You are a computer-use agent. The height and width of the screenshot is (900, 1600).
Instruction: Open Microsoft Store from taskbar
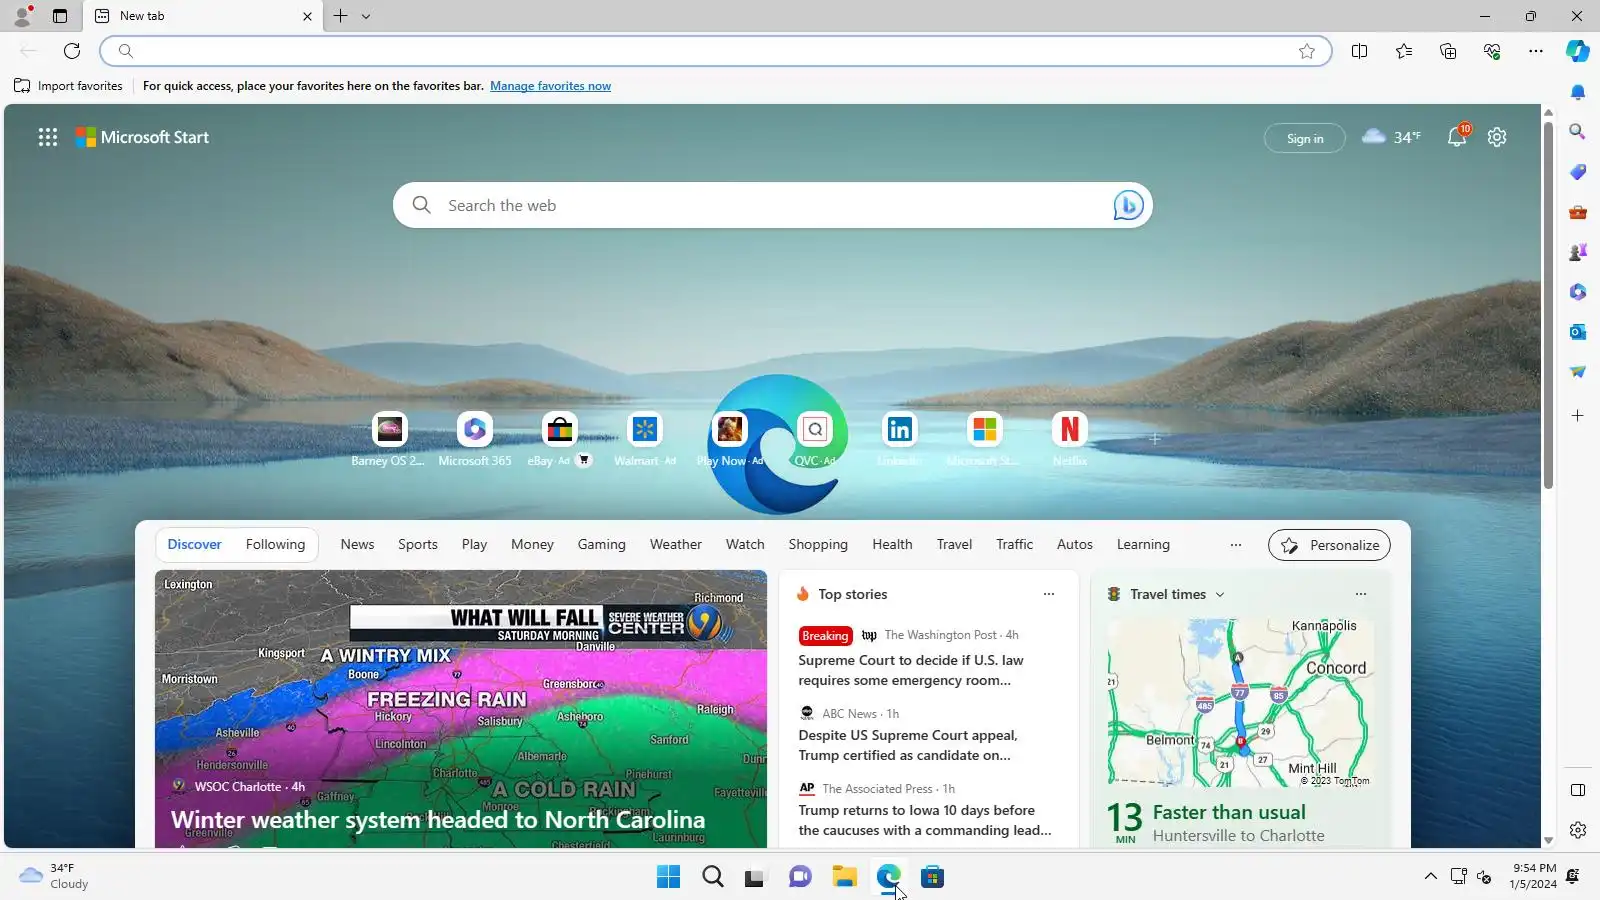pyautogui.click(x=932, y=877)
